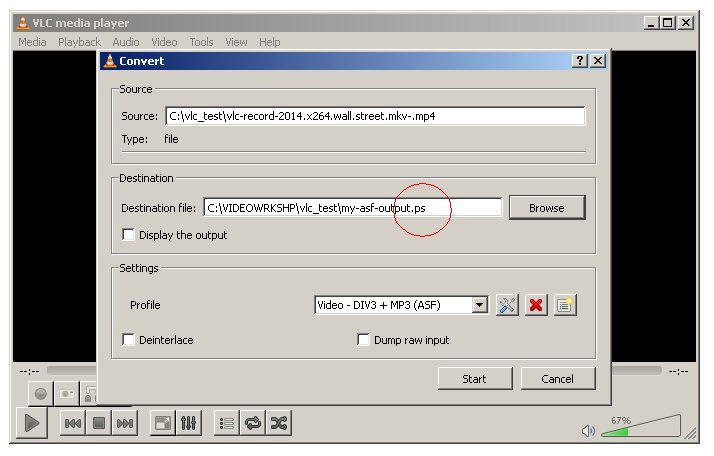The height and width of the screenshot is (456, 714).
Task: Stop playback in VLC main window
Action: coord(99,424)
